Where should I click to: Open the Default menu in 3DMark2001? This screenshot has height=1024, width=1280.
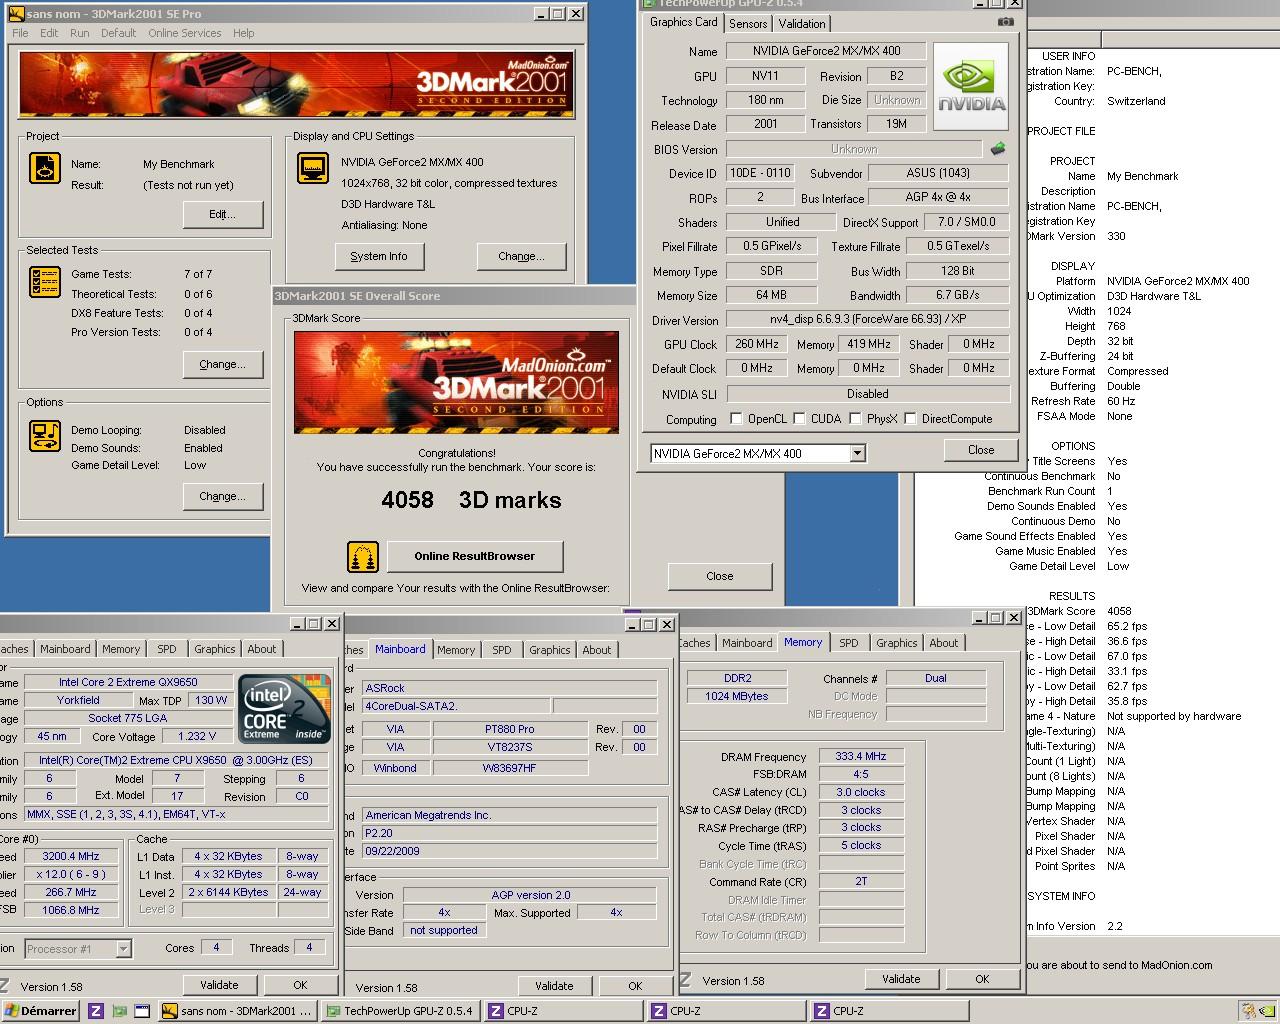pos(118,33)
